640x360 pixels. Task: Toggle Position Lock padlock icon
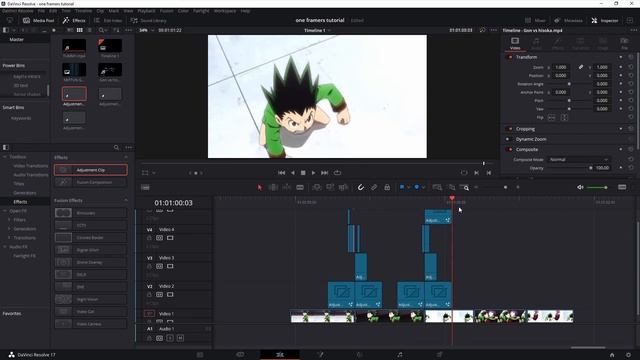pyautogui.click(x=387, y=187)
